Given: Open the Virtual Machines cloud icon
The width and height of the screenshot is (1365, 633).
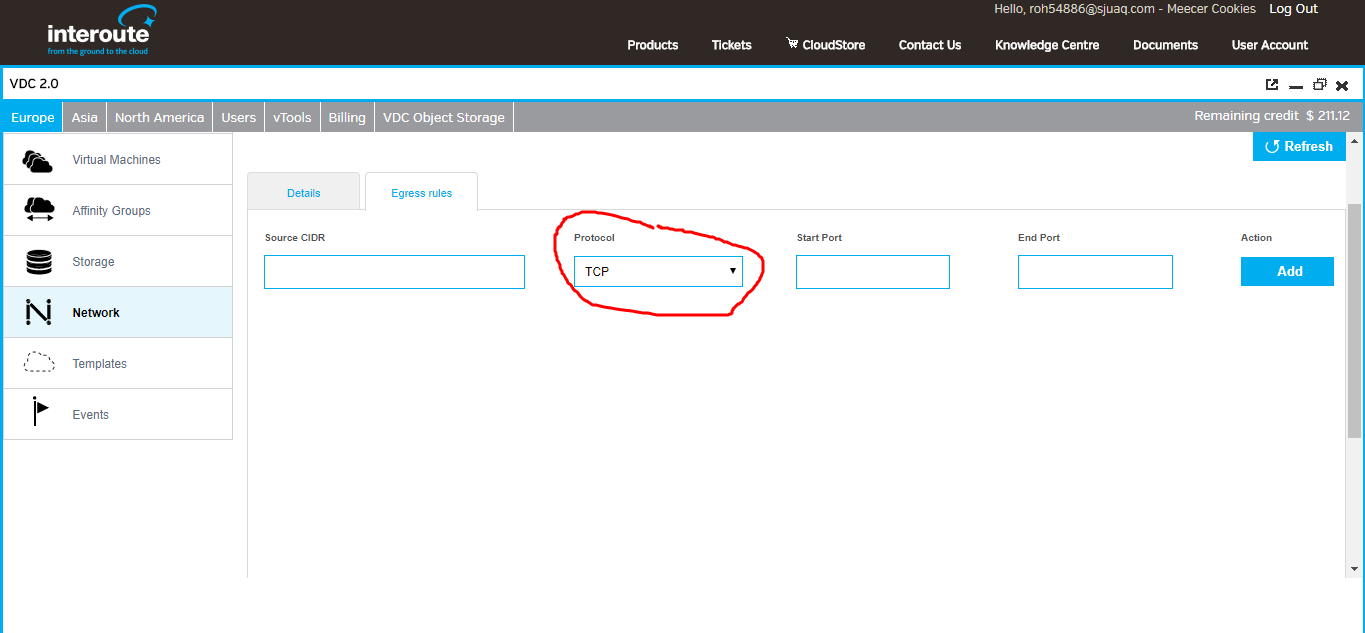Looking at the screenshot, I should (x=38, y=160).
